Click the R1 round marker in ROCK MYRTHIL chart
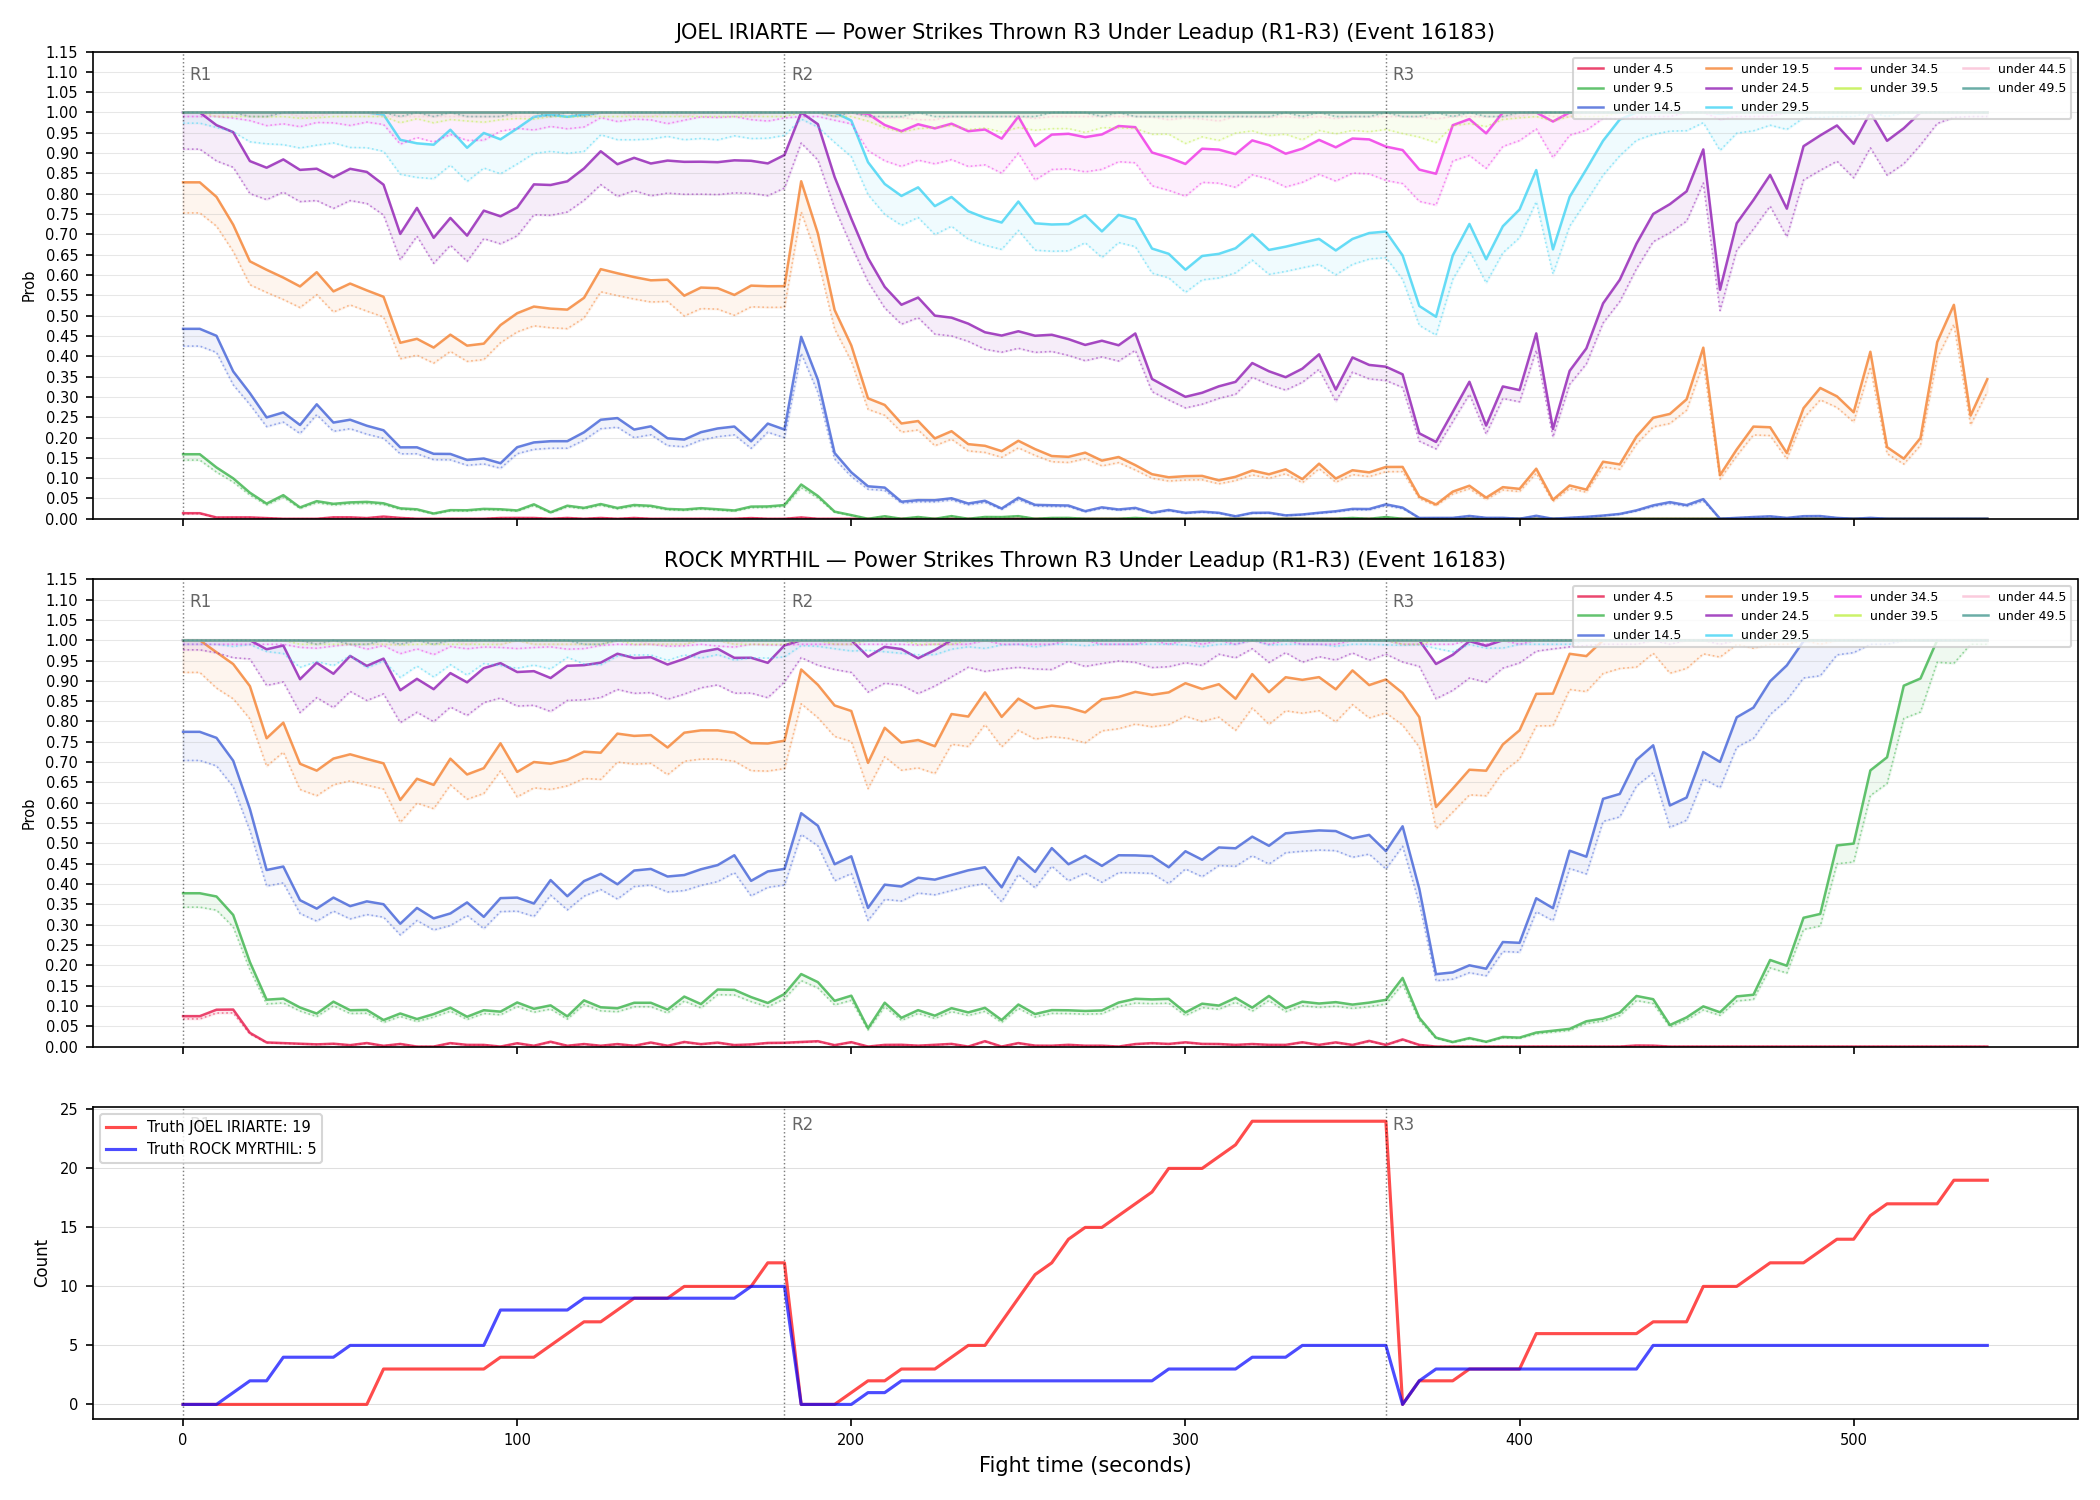The width and height of the screenshot is (2100, 1500). (200, 601)
